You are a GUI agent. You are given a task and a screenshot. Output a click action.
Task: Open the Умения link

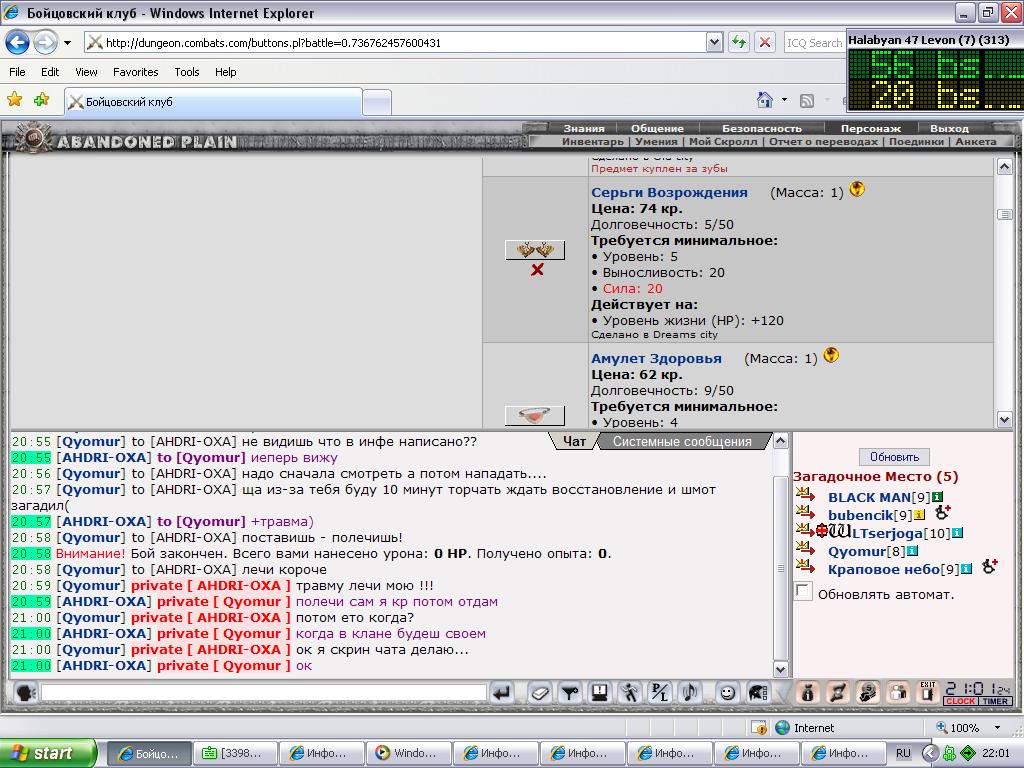(x=656, y=142)
